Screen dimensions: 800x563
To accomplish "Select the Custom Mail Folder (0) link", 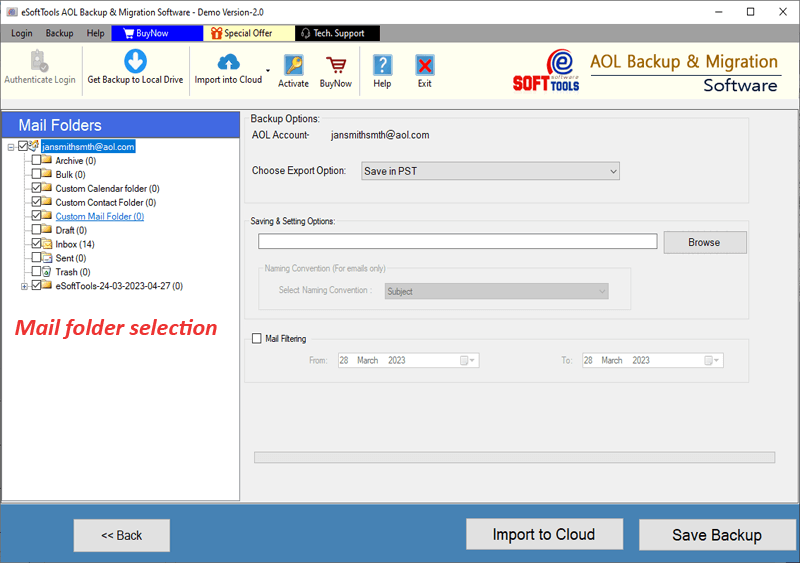I will [x=99, y=216].
